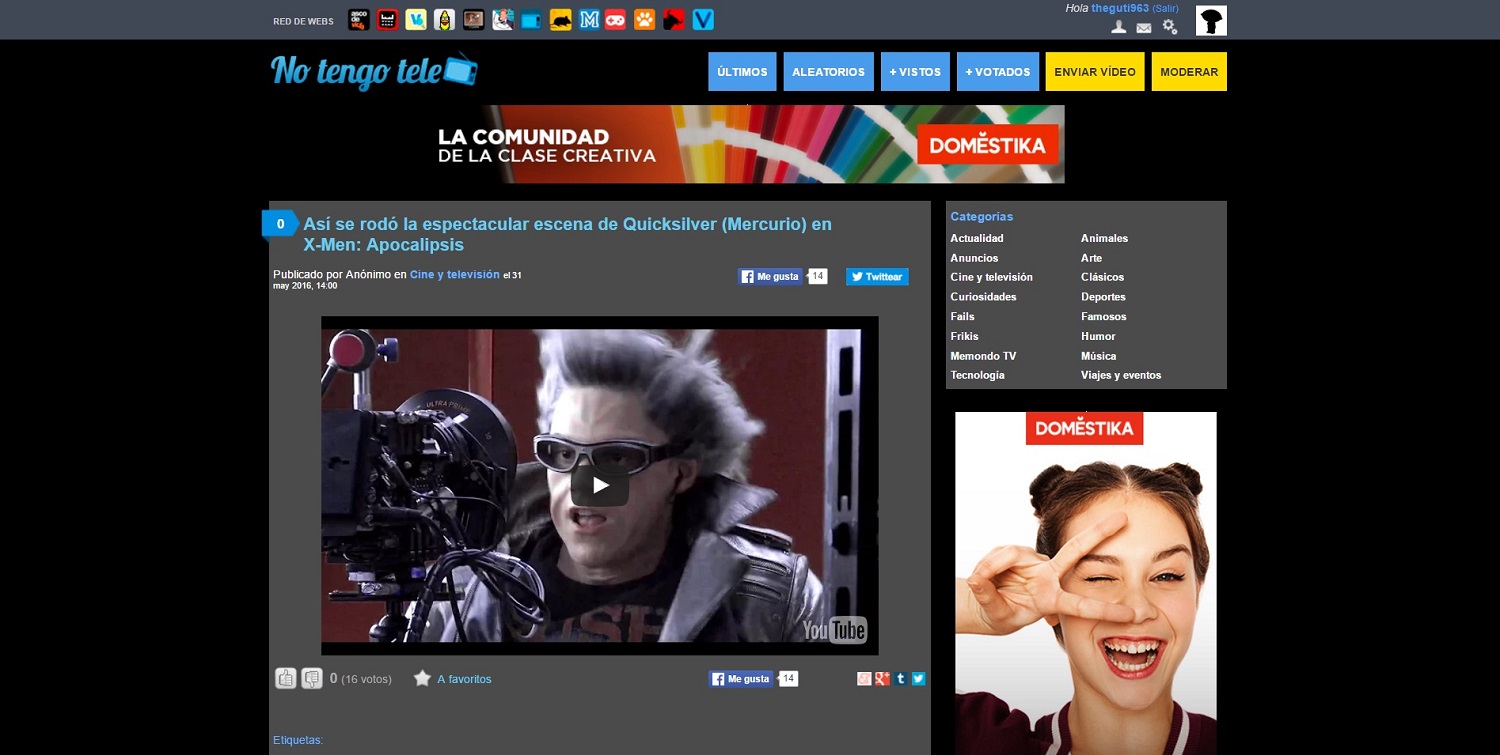The image size is (1500, 755).
Task: Open the blue TV network site icon
Action: coord(531,19)
